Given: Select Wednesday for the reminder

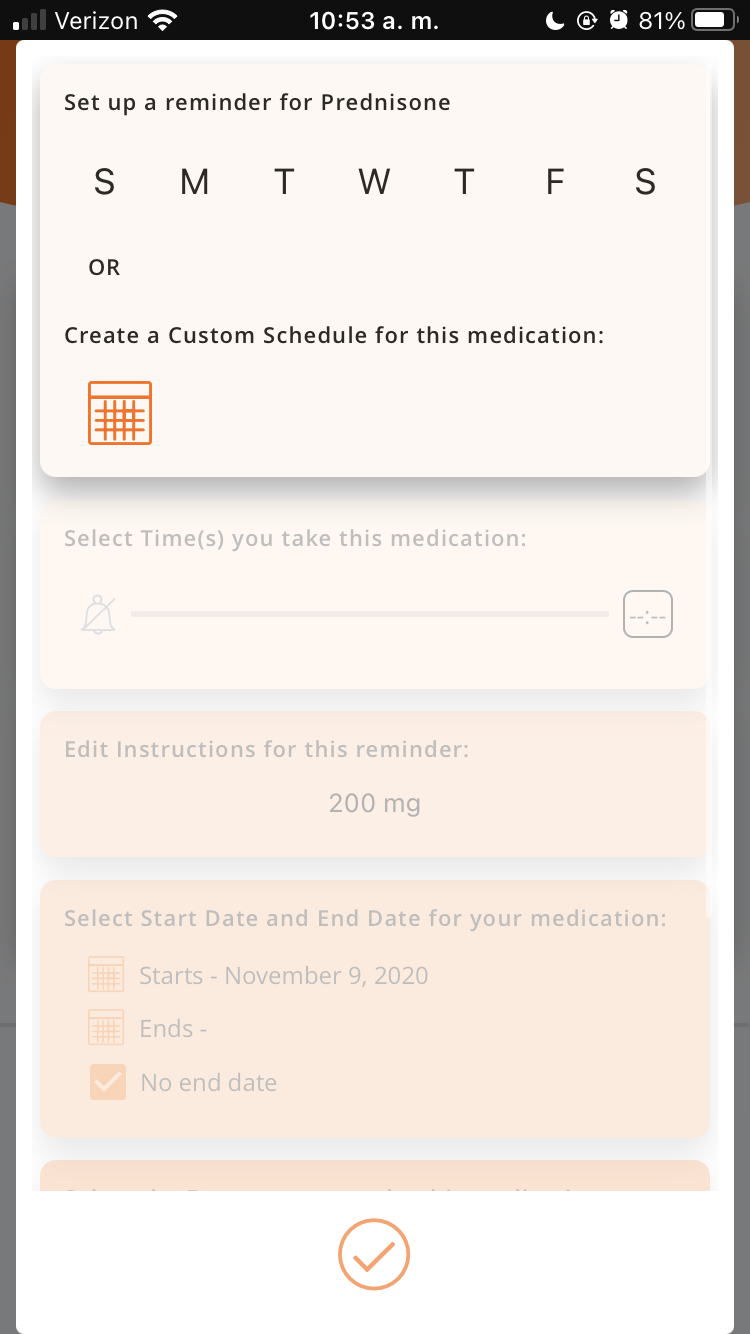Looking at the screenshot, I should tap(374, 182).
